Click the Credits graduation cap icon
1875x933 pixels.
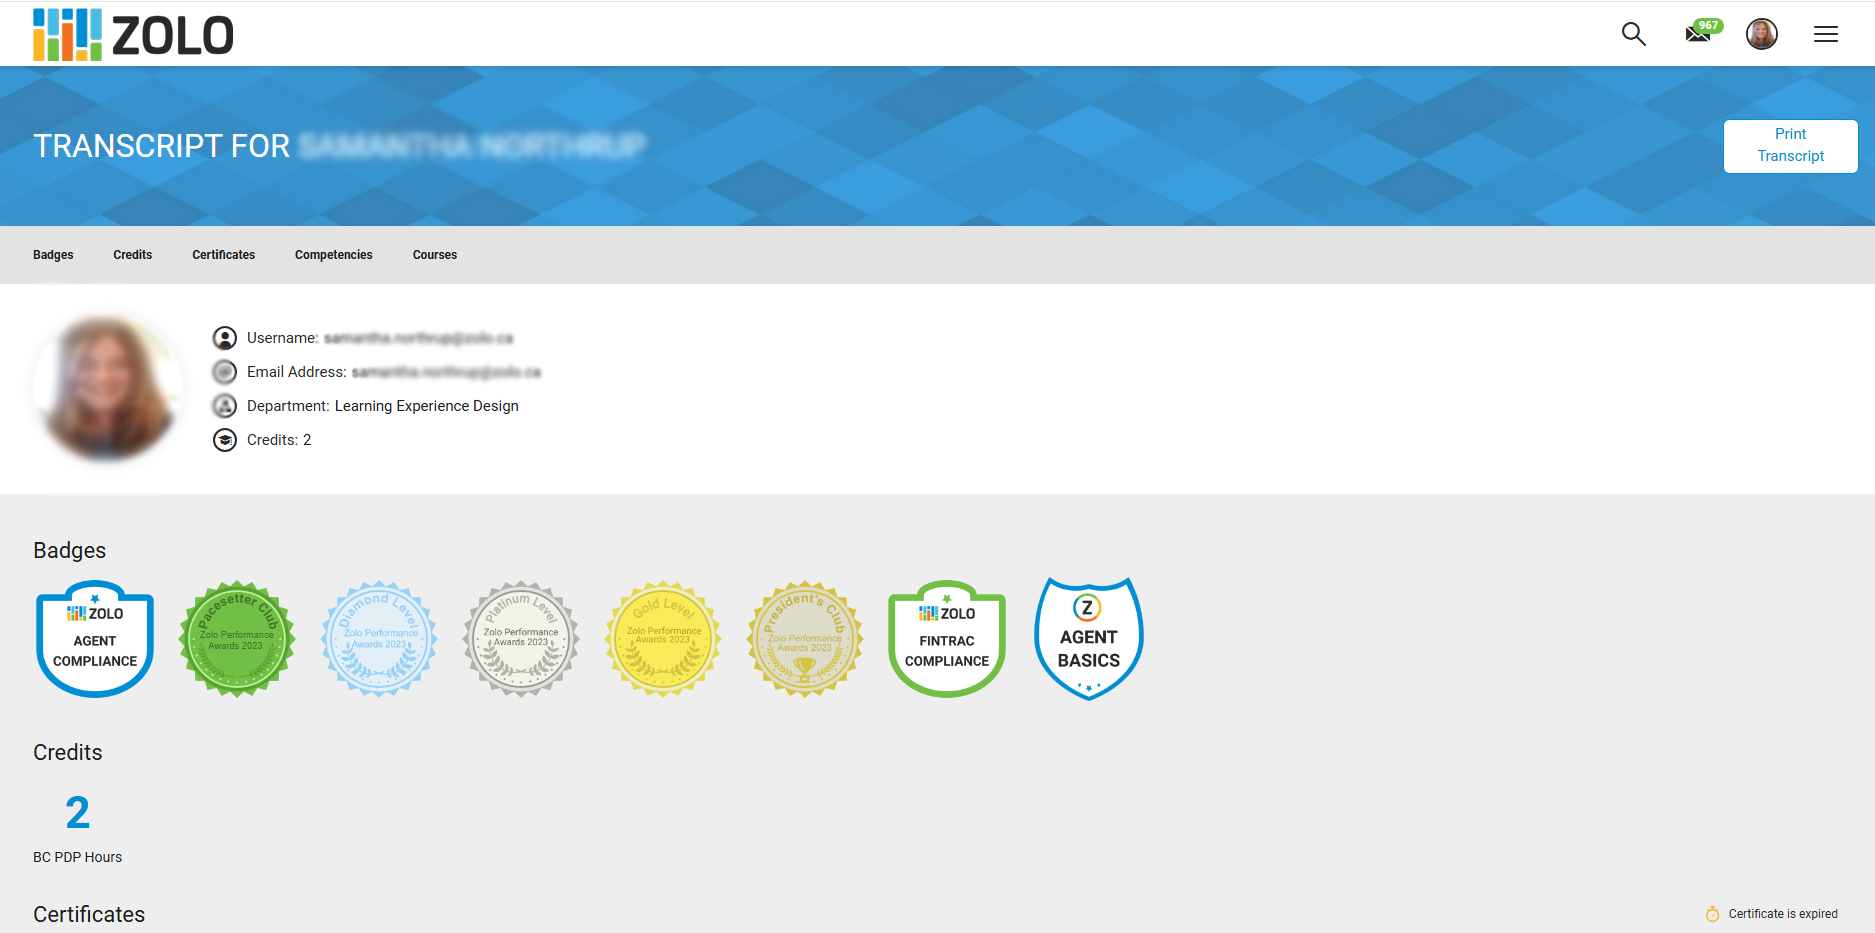[225, 440]
